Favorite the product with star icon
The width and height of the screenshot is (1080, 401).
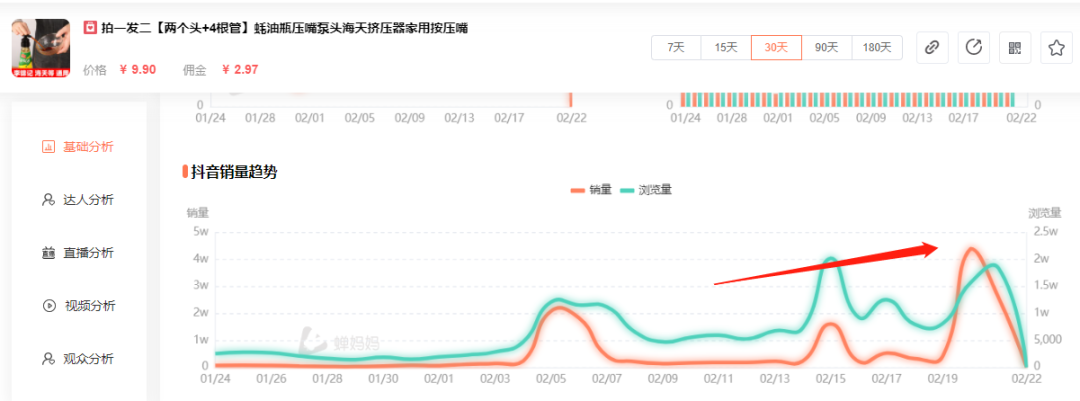click(1056, 48)
